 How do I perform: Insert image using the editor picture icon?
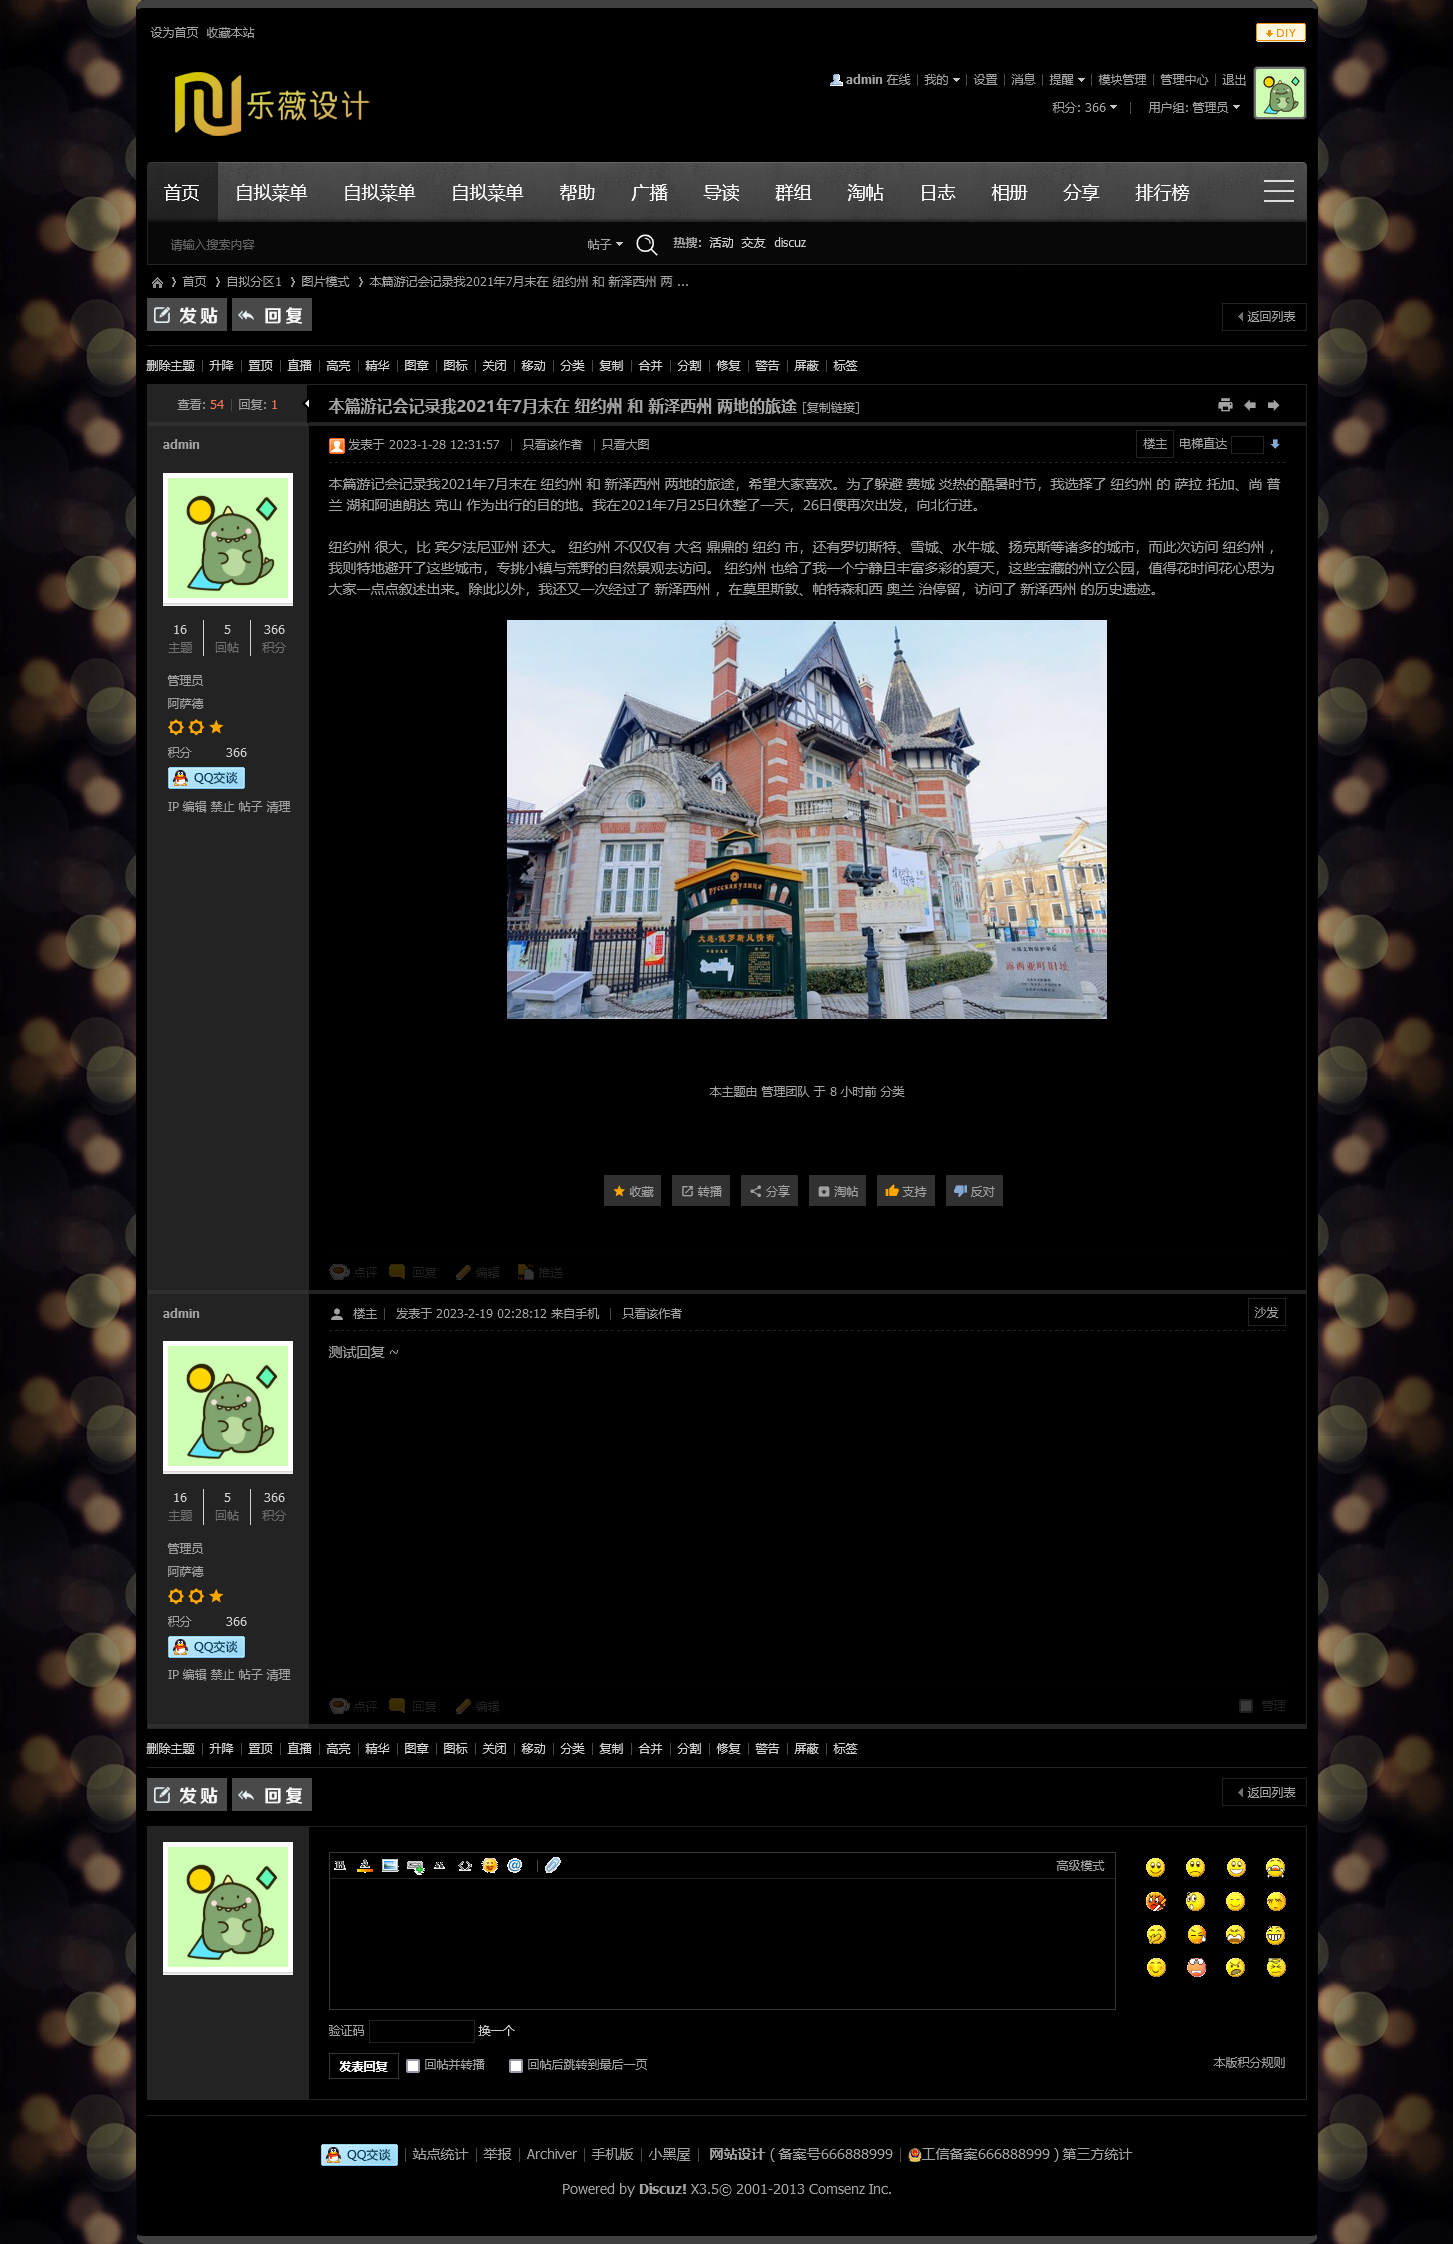pyautogui.click(x=390, y=1865)
